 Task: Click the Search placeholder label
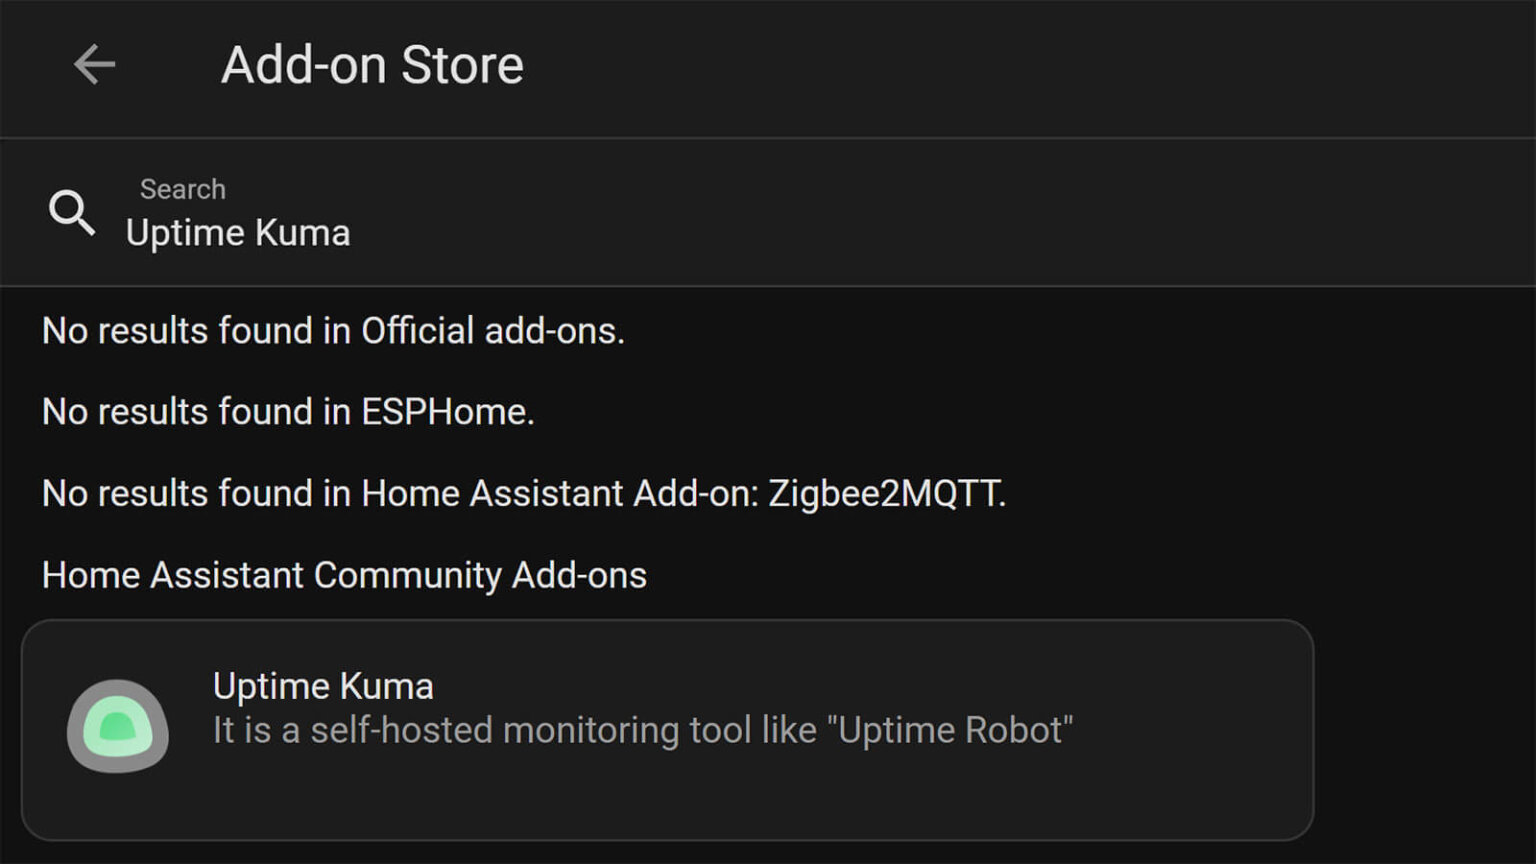(x=182, y=188)
